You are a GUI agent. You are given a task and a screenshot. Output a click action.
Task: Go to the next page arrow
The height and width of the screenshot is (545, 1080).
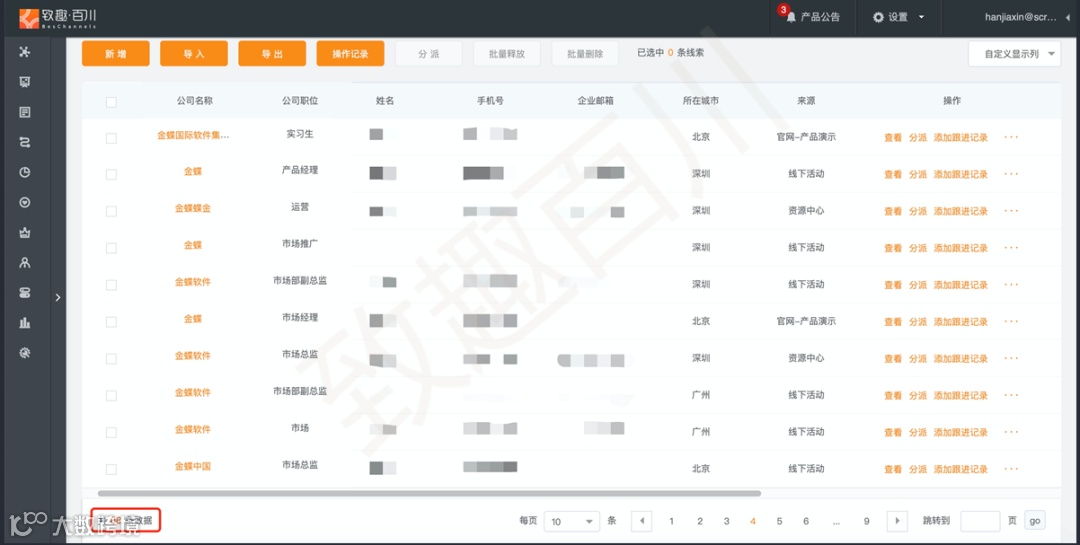click(897, 521)
